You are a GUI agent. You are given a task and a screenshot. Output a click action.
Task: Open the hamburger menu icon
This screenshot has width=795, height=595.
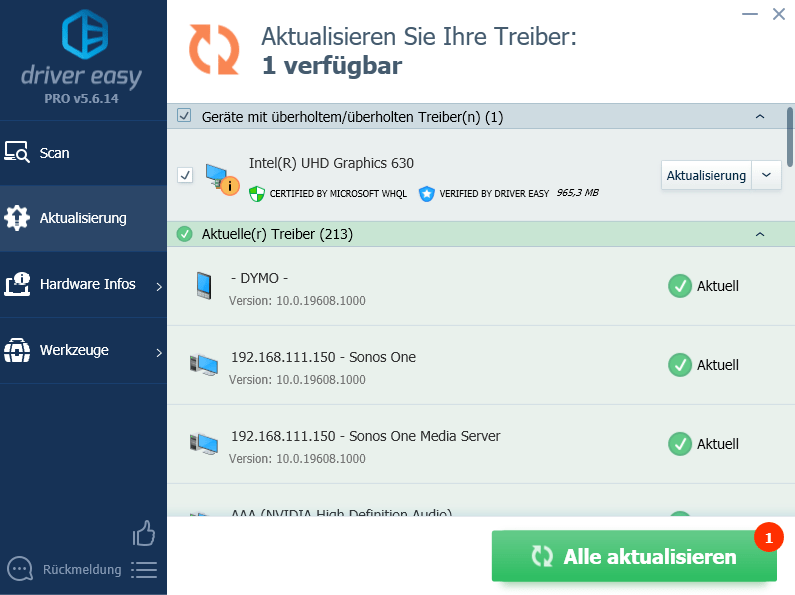pos(144,570)
